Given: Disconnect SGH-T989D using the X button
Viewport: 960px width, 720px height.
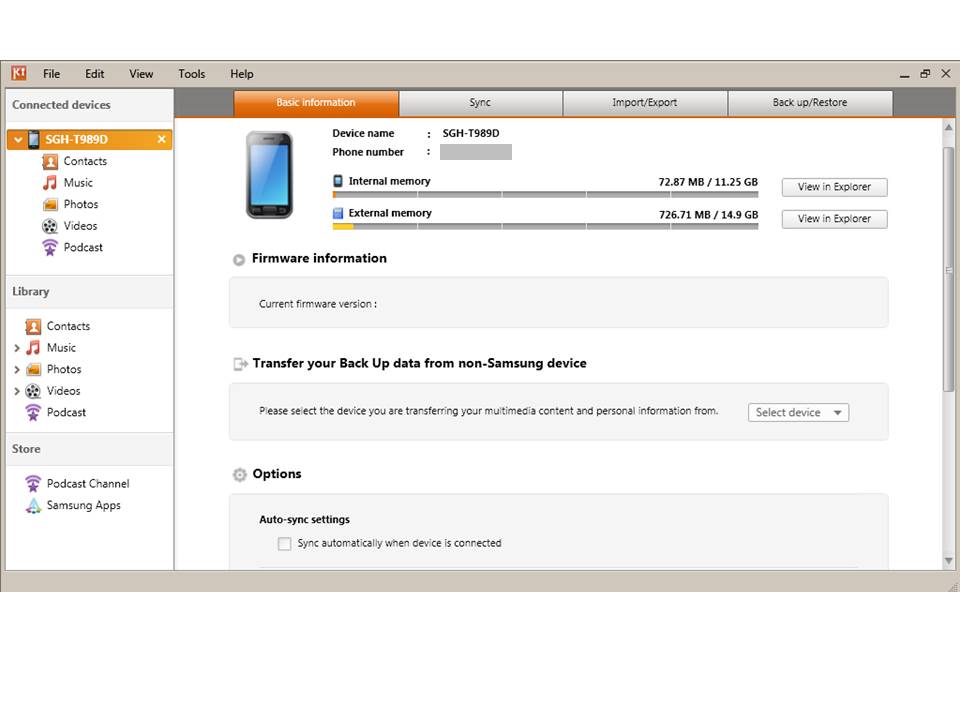Looking at the screenshot, I should (161, 140).
